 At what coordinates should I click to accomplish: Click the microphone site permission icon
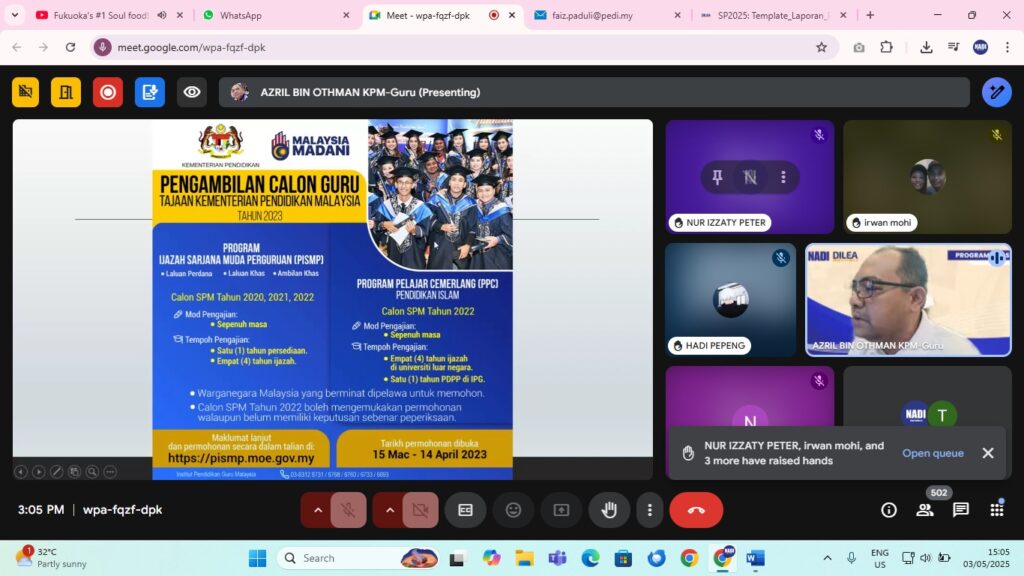pyautogui.click(x=102, y=47)
